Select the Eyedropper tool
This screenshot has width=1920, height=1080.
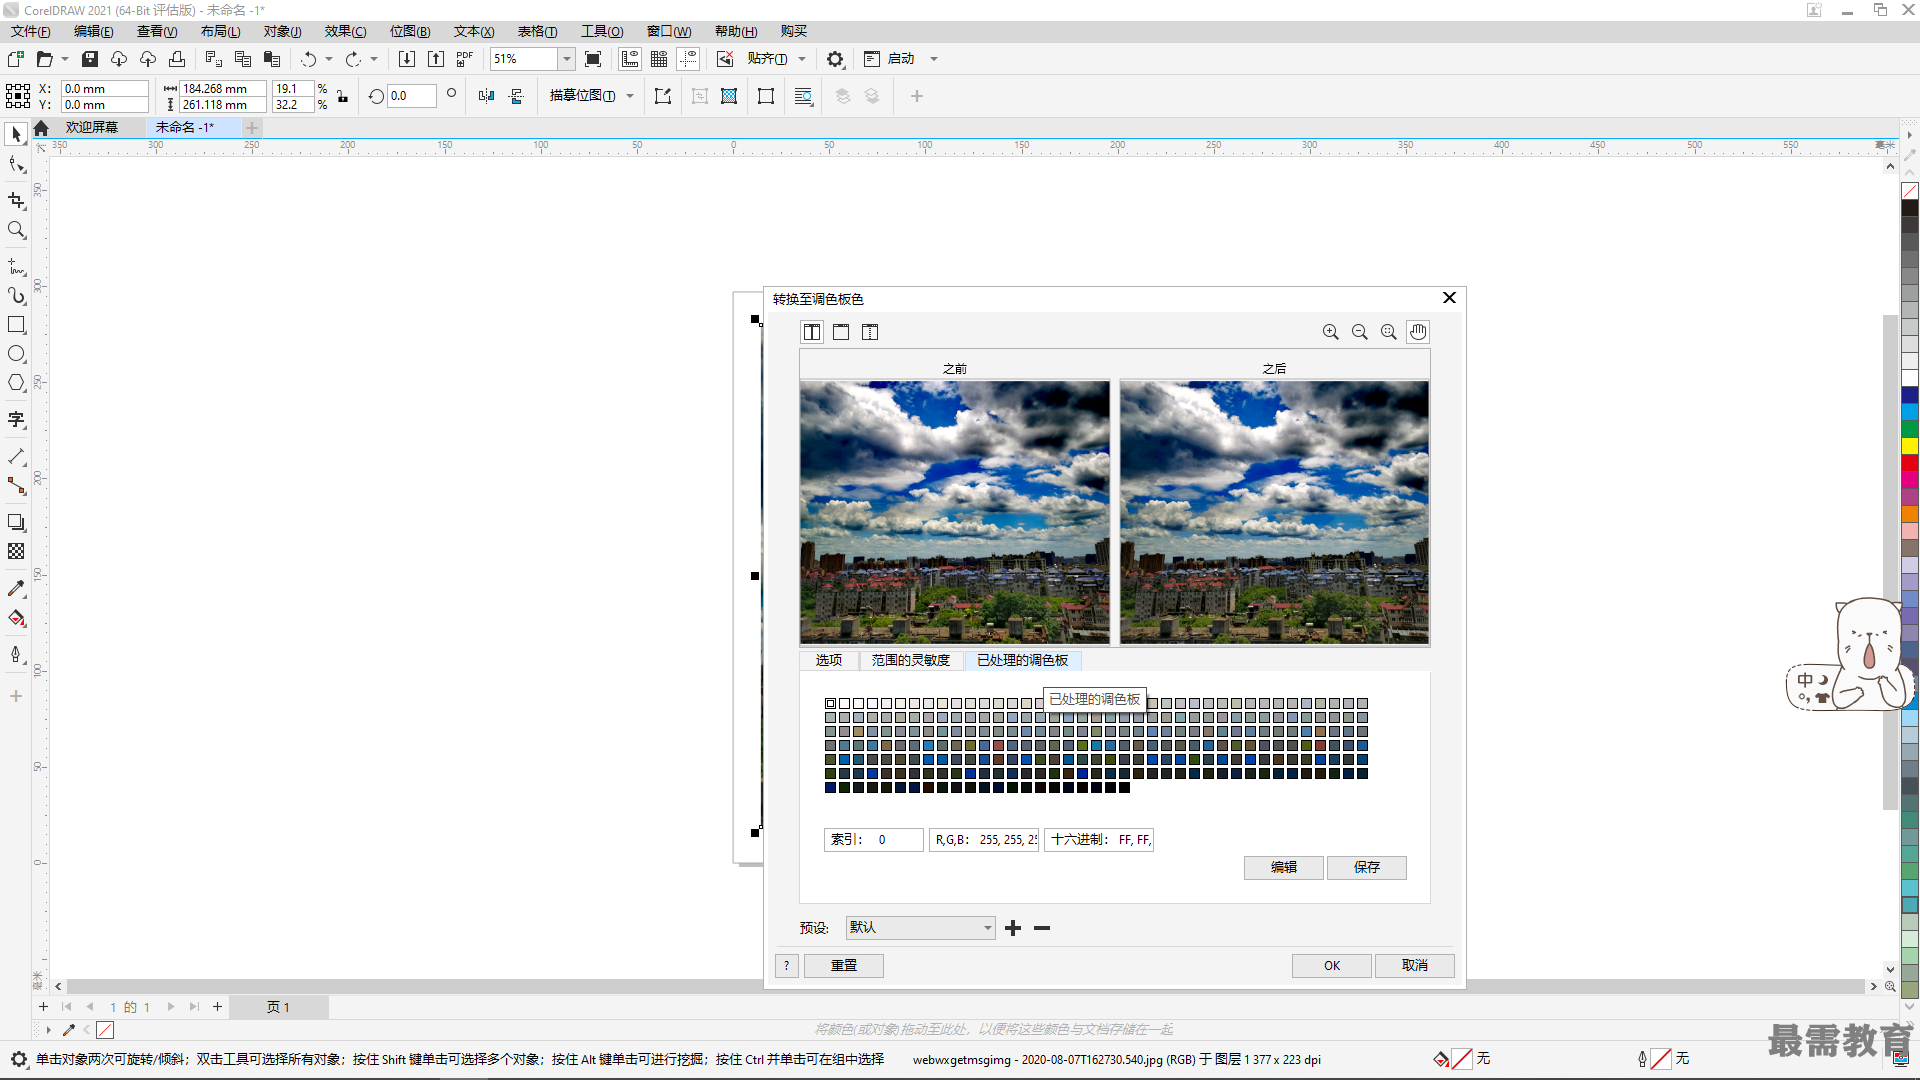click(x=16, y=589)
